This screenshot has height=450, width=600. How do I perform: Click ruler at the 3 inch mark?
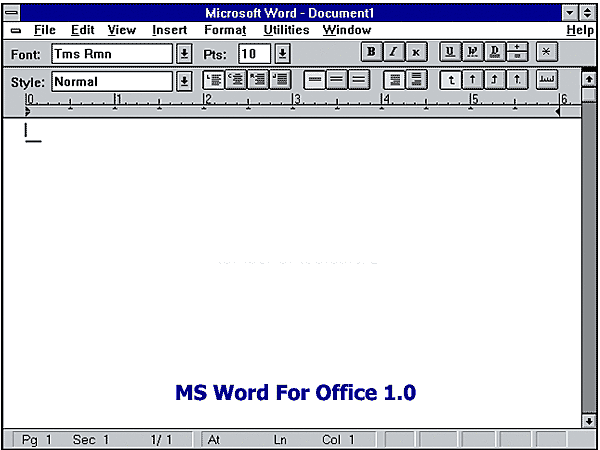click(293, 101)
